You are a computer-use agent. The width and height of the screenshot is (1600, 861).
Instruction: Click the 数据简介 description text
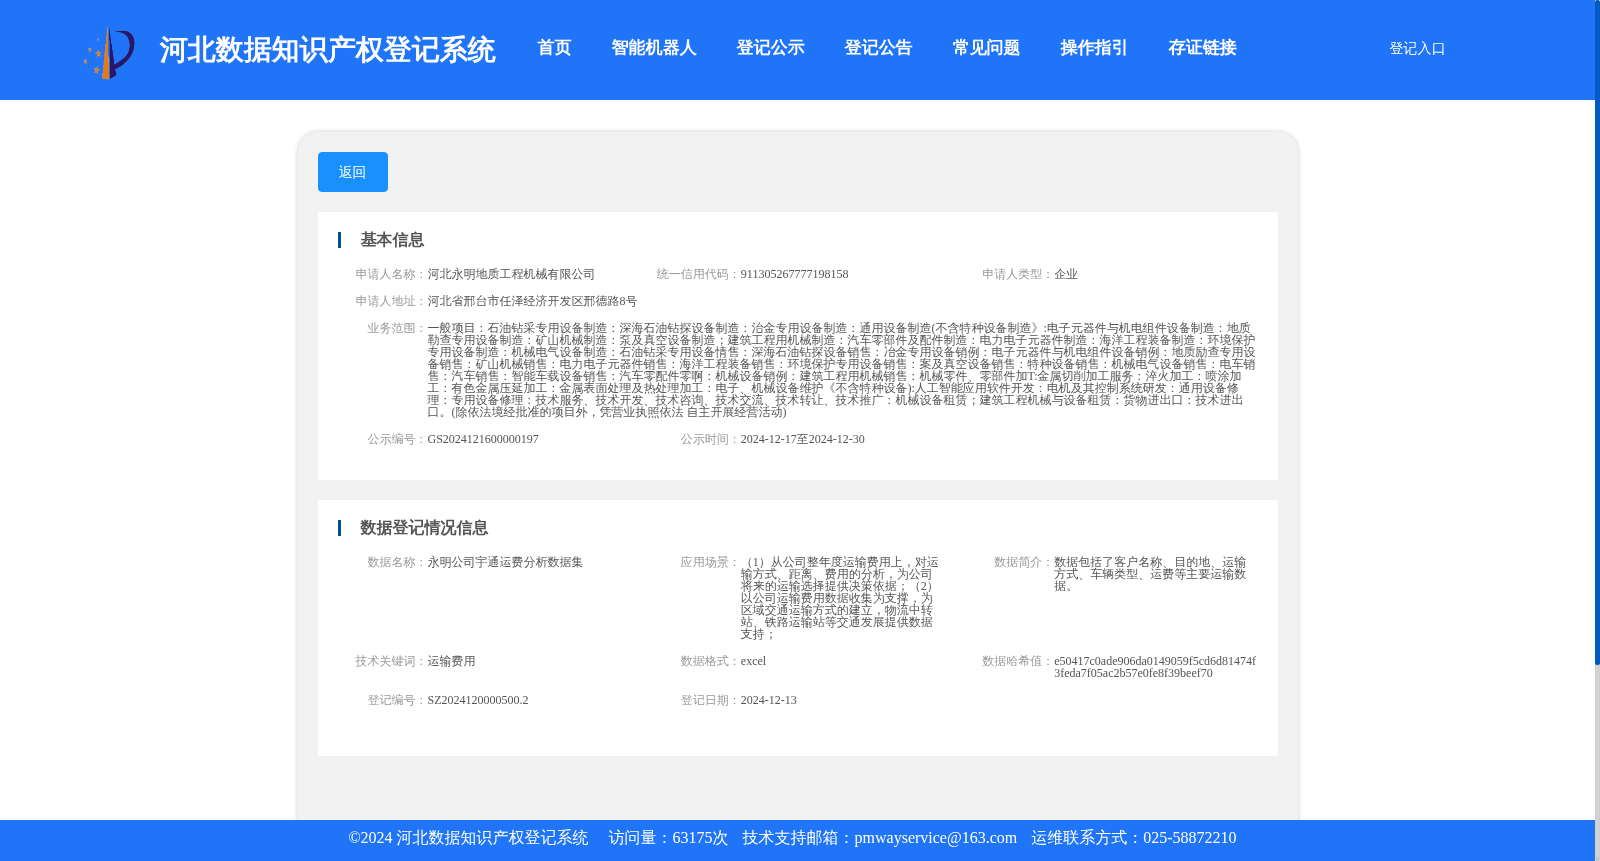click(x=1150, y=574)
